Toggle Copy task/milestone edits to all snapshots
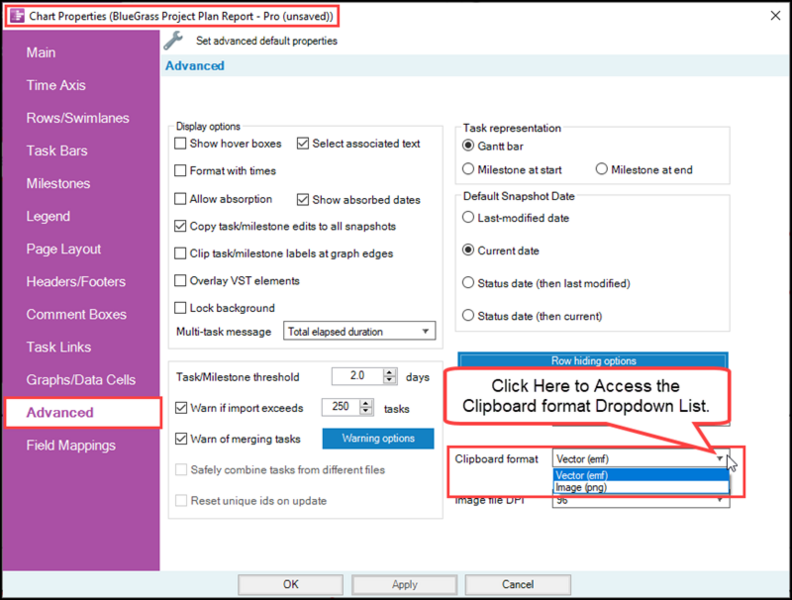The height and width of the screenshot is (600, 792). pyautogui.click(x=180, y=226)
